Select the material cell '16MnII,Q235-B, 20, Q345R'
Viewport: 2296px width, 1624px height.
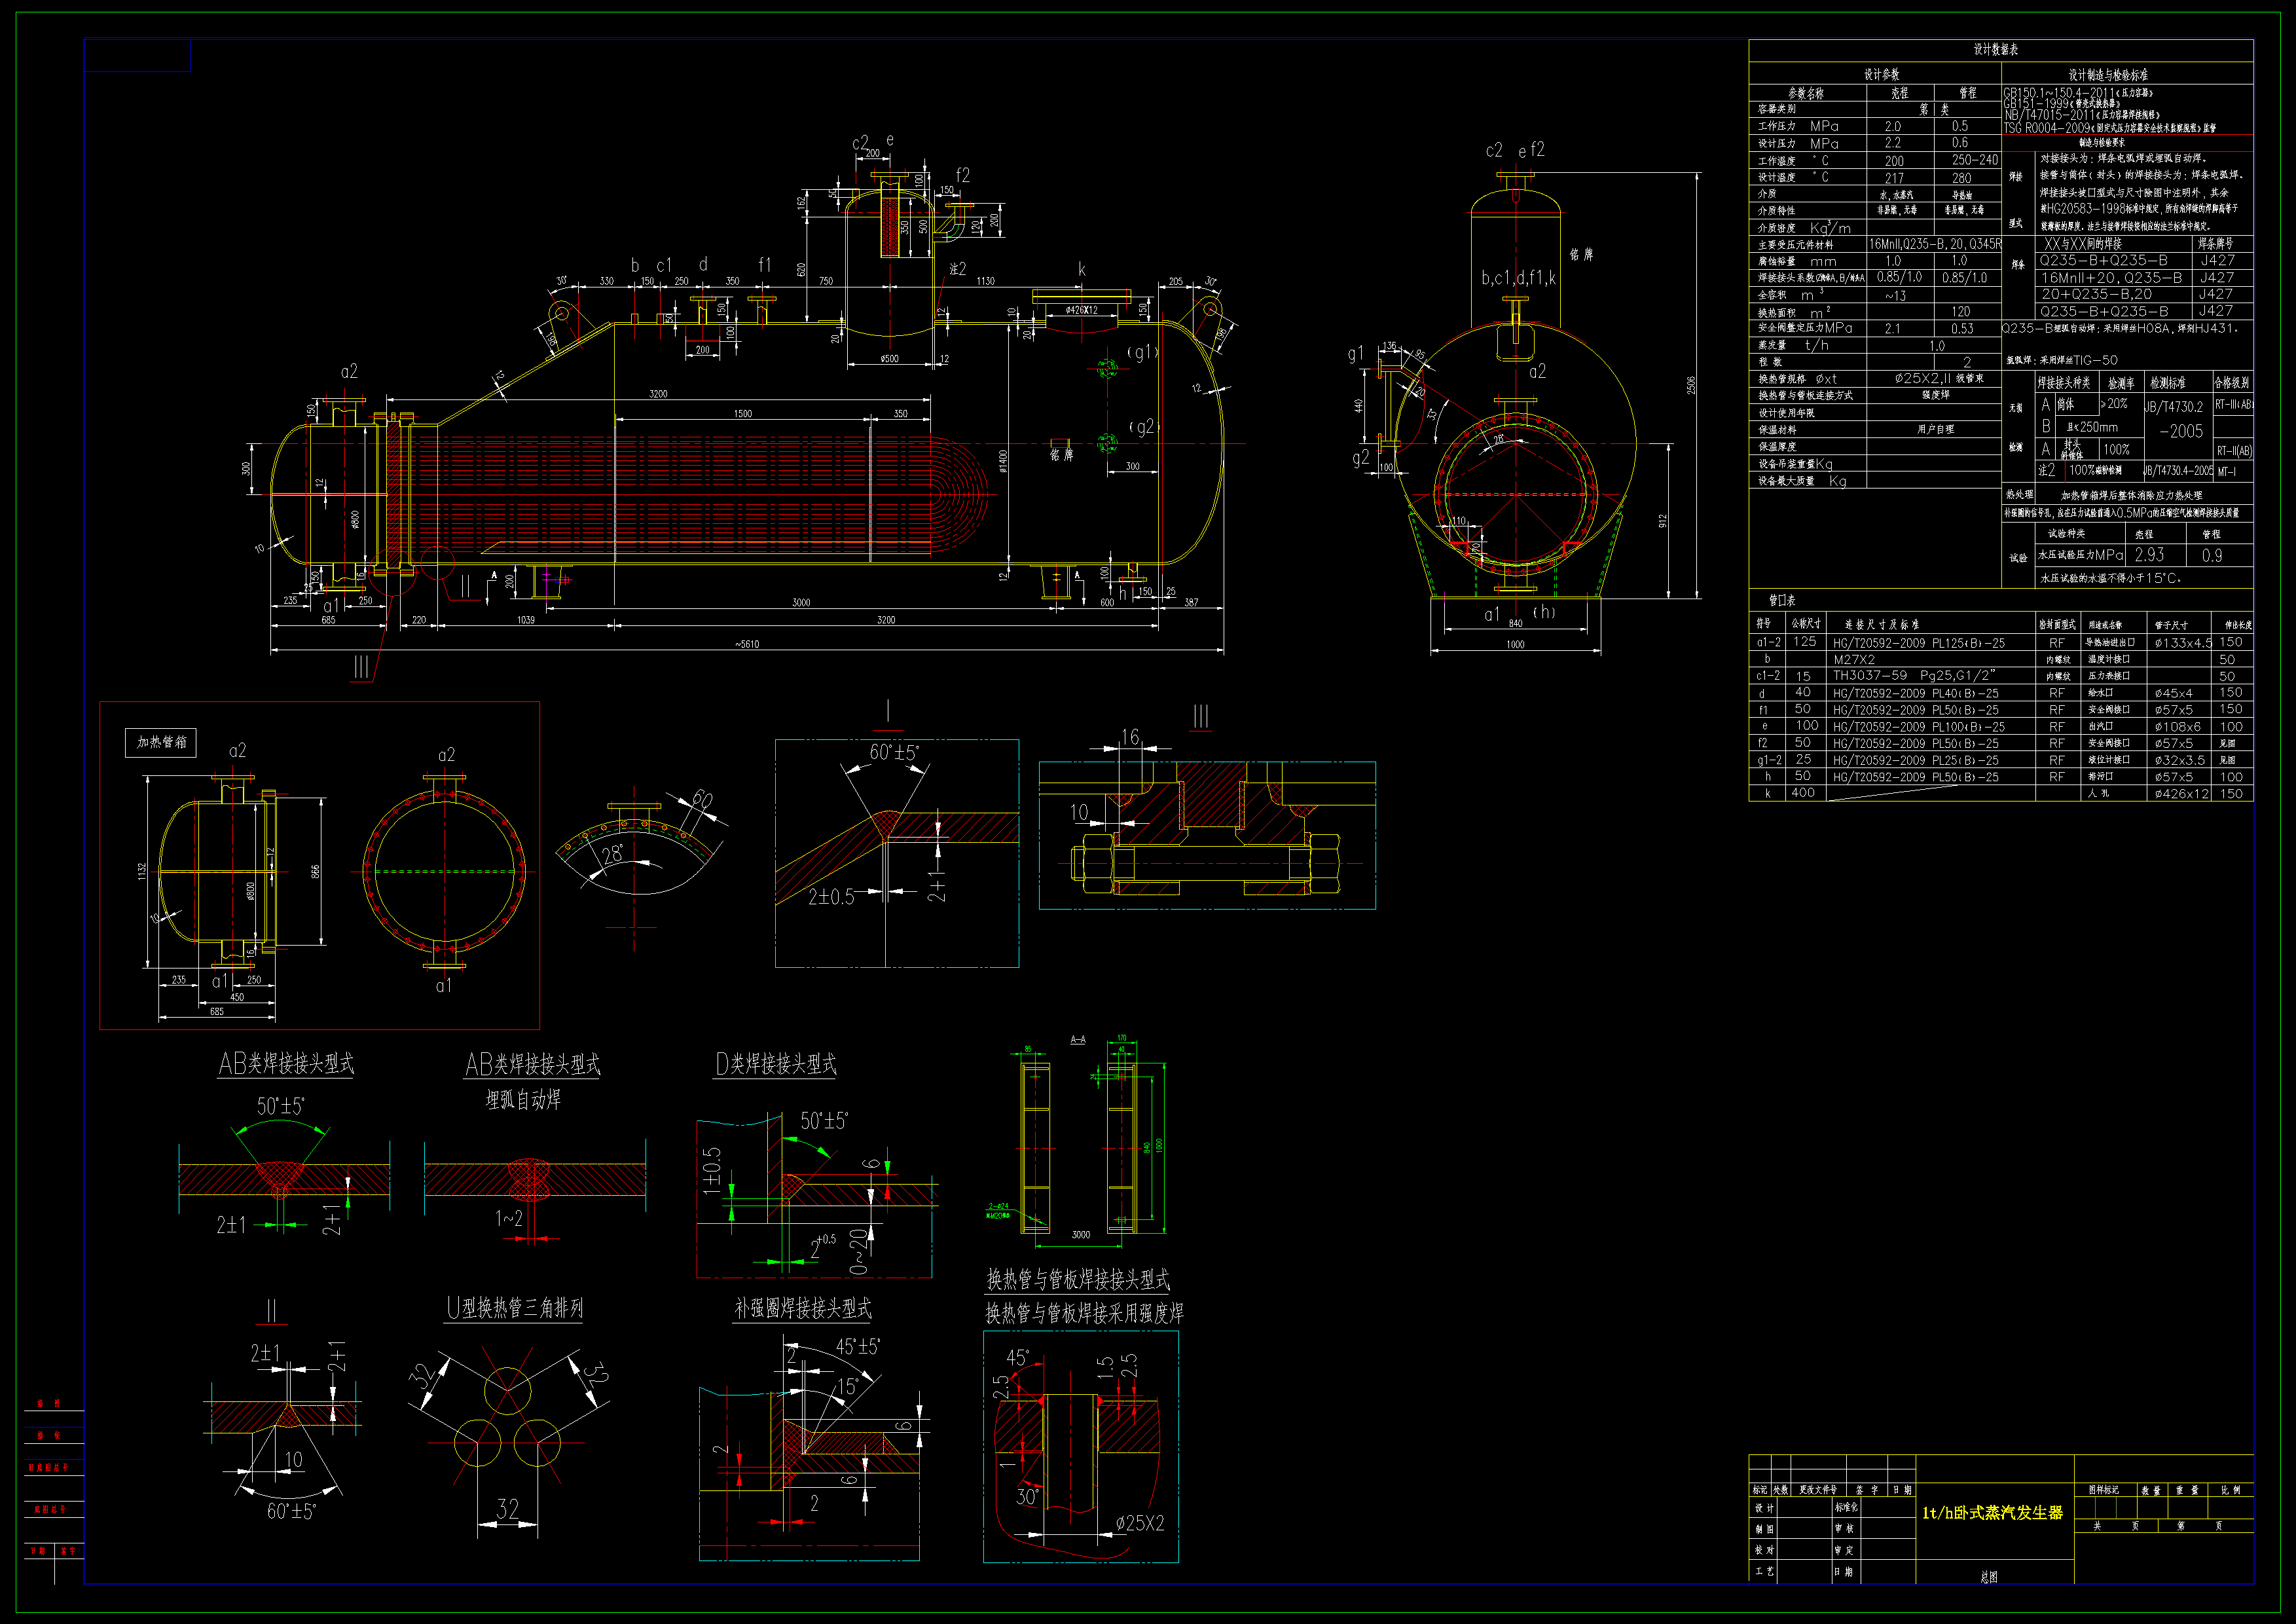click(1935, 244)
